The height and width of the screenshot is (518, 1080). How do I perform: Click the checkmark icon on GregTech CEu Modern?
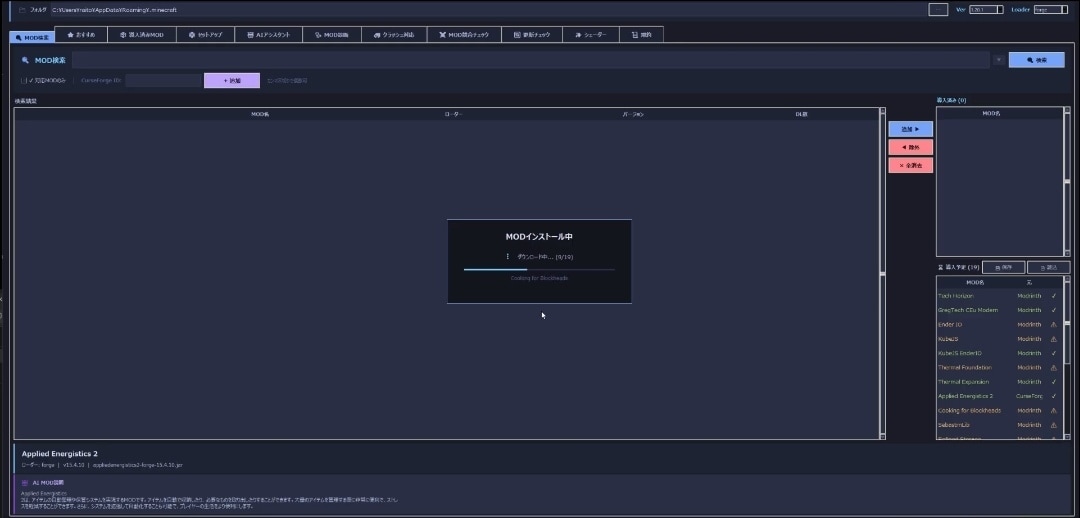point(1054,310)
